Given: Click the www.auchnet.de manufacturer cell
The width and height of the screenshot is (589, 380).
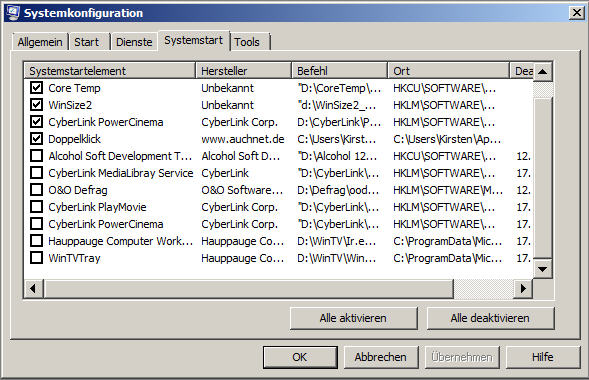Looking at the screenshot, I should point(243,139).
